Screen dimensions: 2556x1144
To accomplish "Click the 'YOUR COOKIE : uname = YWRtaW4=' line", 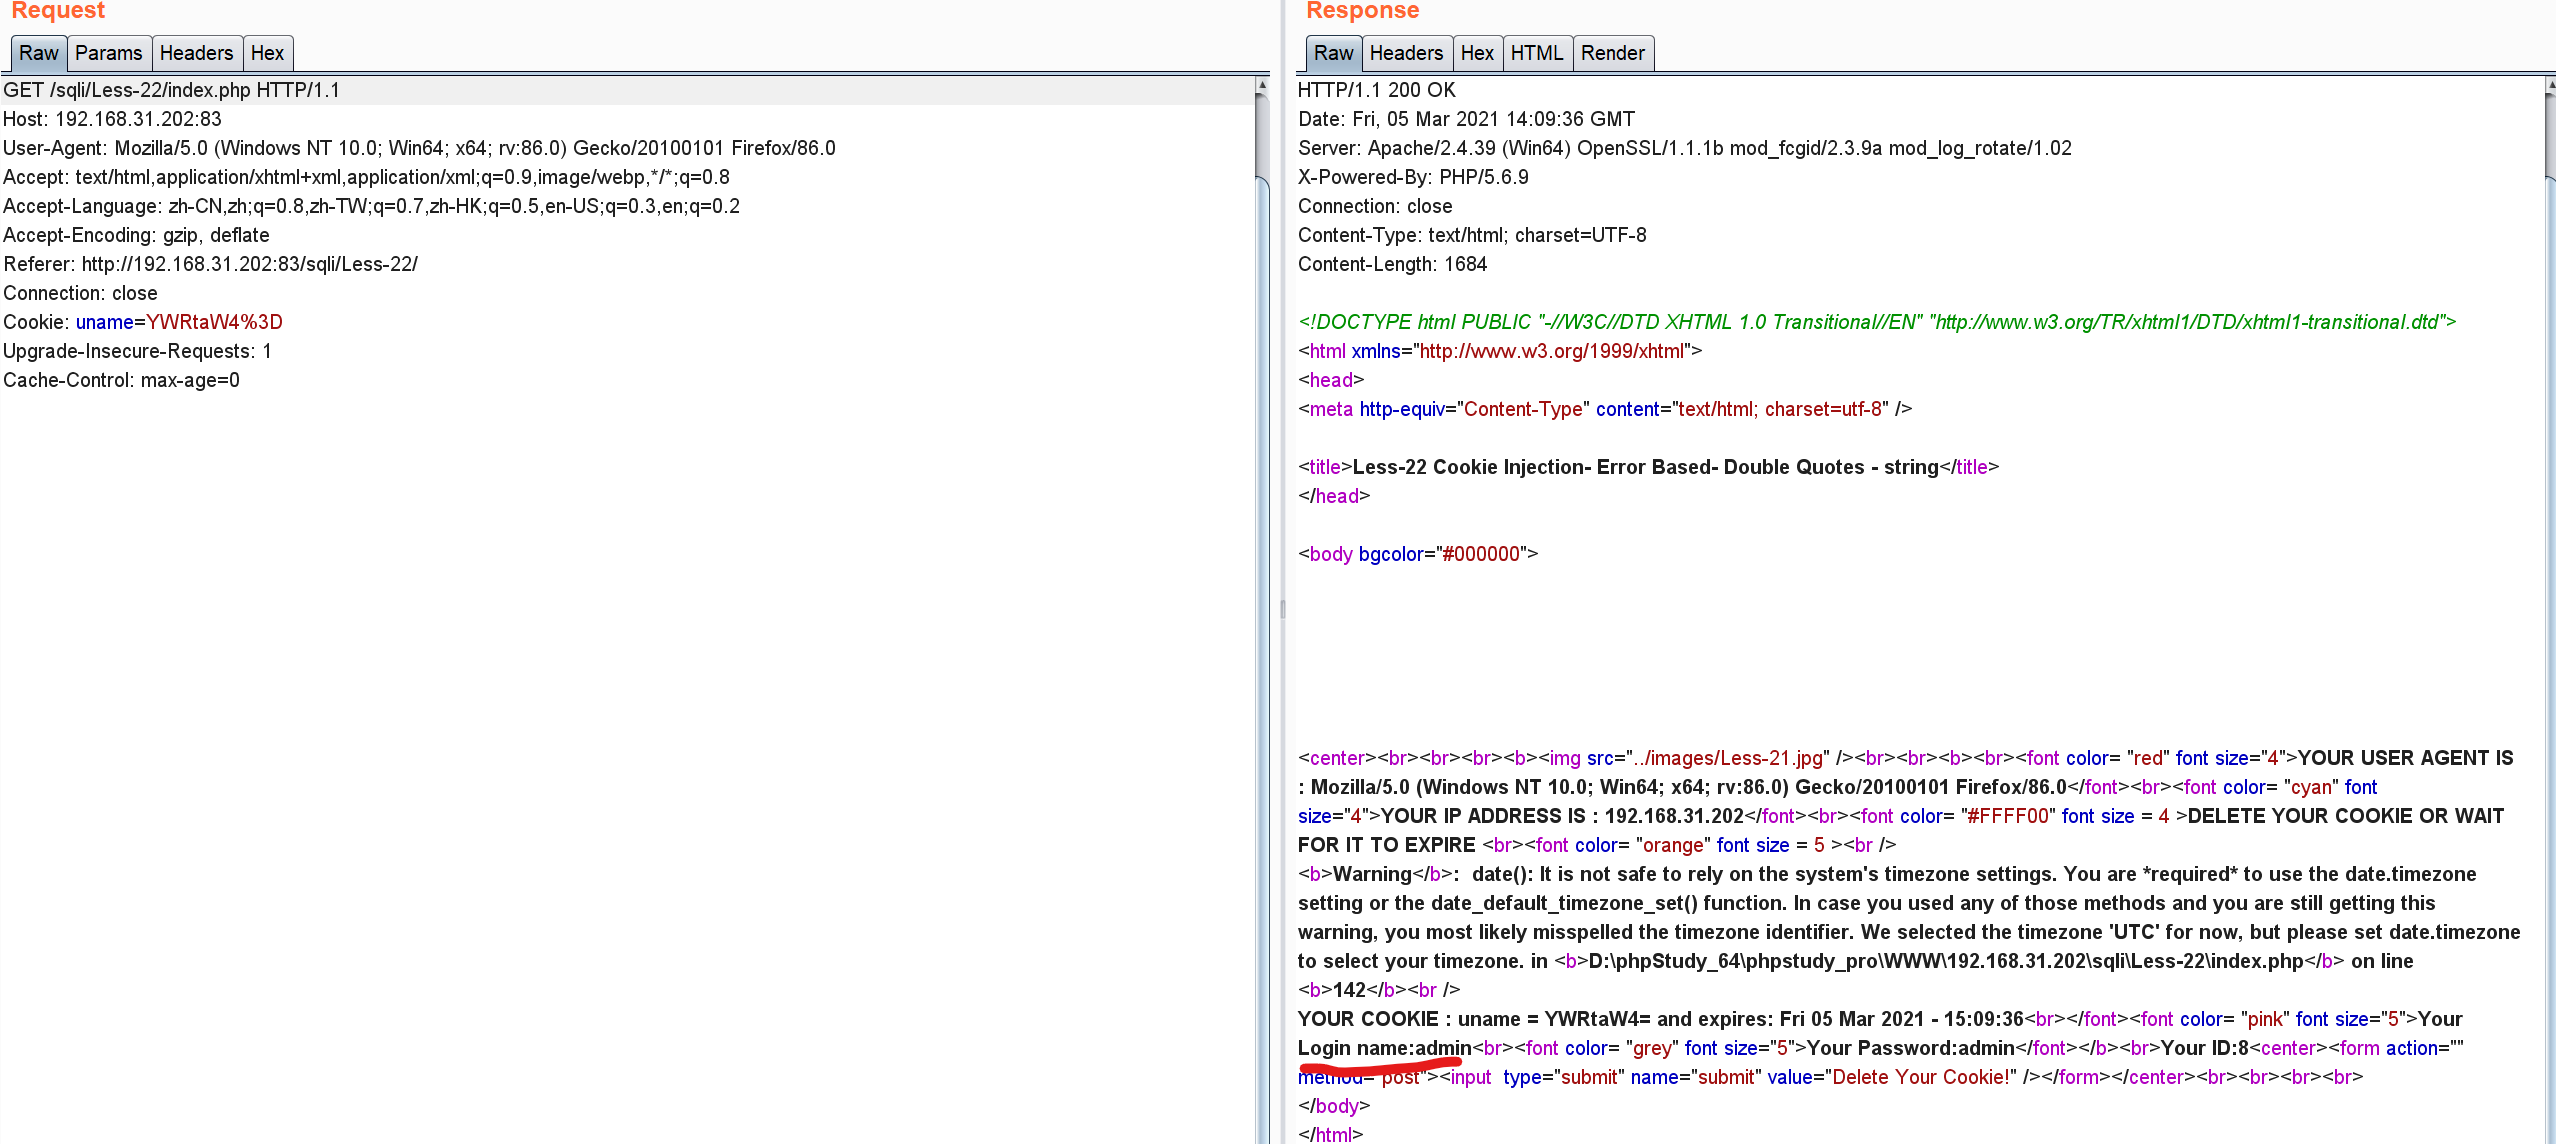I will tap(1473, 1019).
